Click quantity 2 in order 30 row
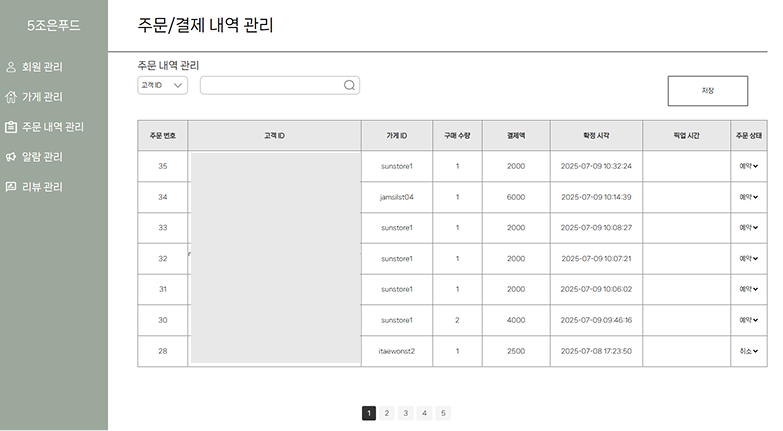The width and height of the screenshot is (783, 431). point(457,320)
